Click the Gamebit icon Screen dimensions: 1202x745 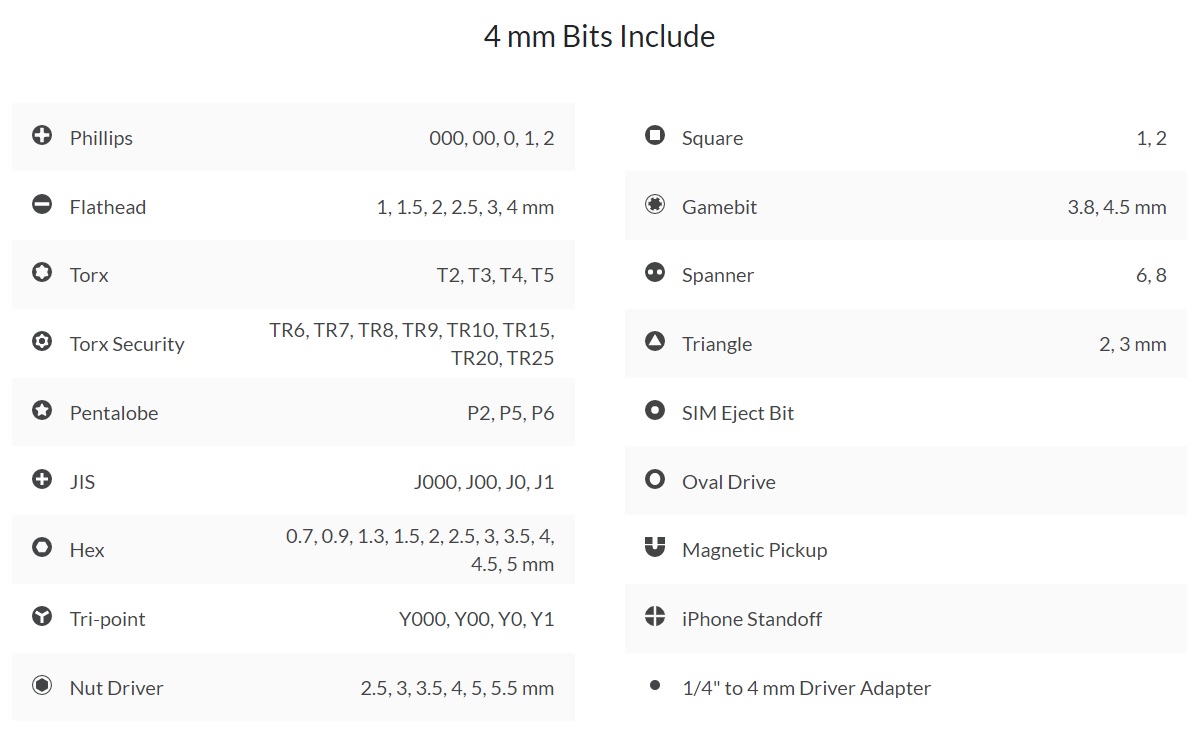point(655,205)
